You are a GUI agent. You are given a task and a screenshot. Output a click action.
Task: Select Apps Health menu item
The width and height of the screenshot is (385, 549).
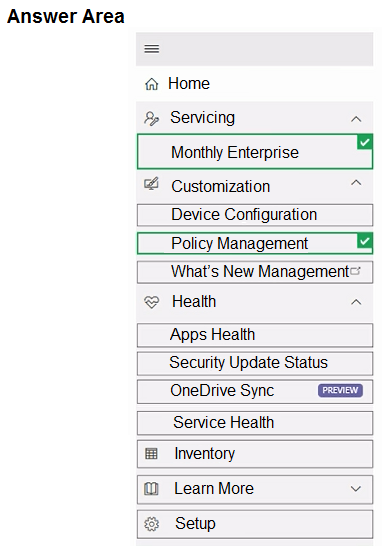tap(255, 335)
